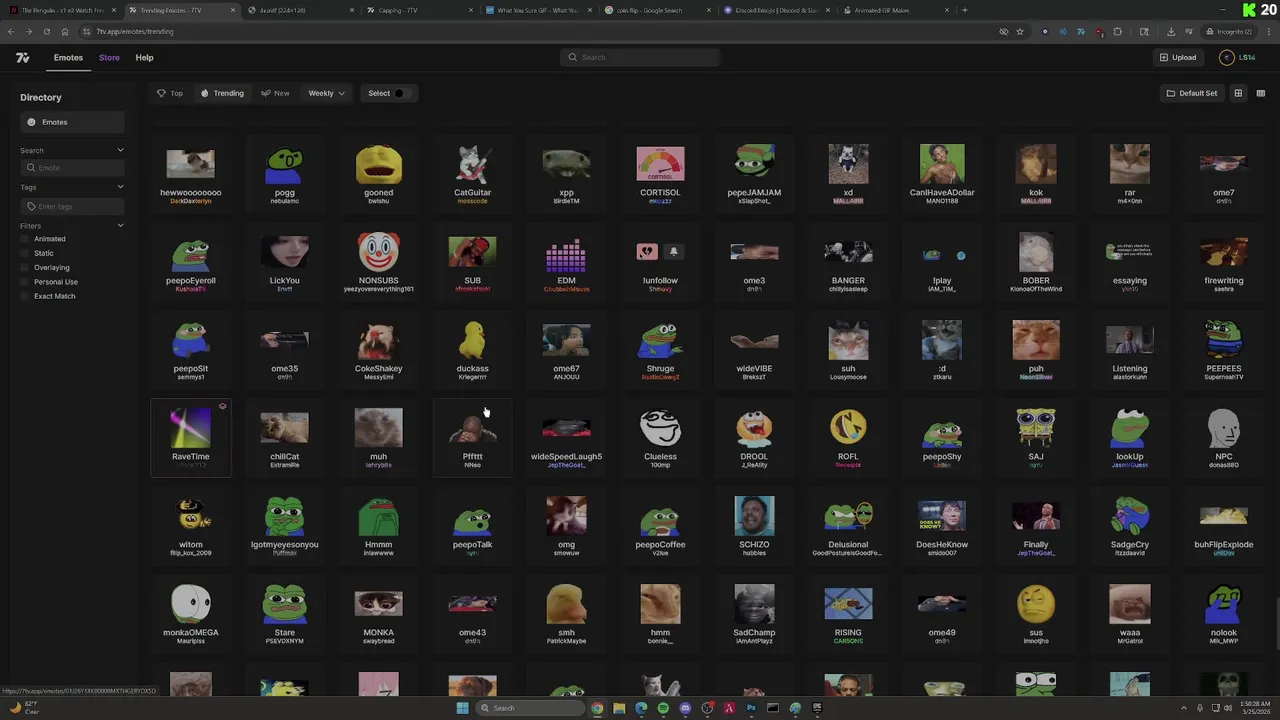Viewport: 1280px width, 720px height.
Task: Check the Overlaying filter box
Action: click(27, 267)
